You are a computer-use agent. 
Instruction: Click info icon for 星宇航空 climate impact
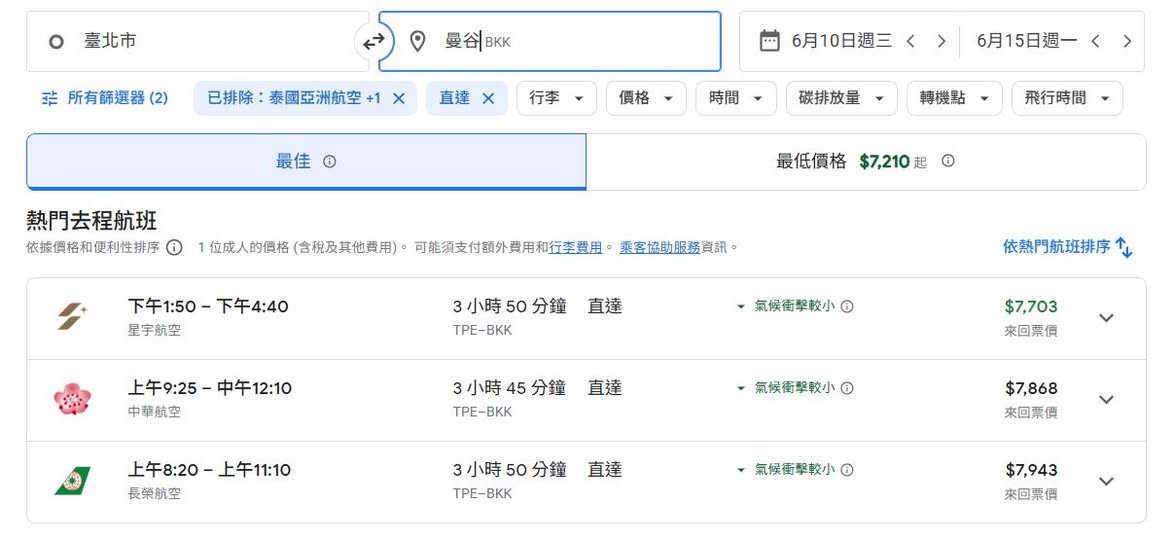click(x=847, y=307)
